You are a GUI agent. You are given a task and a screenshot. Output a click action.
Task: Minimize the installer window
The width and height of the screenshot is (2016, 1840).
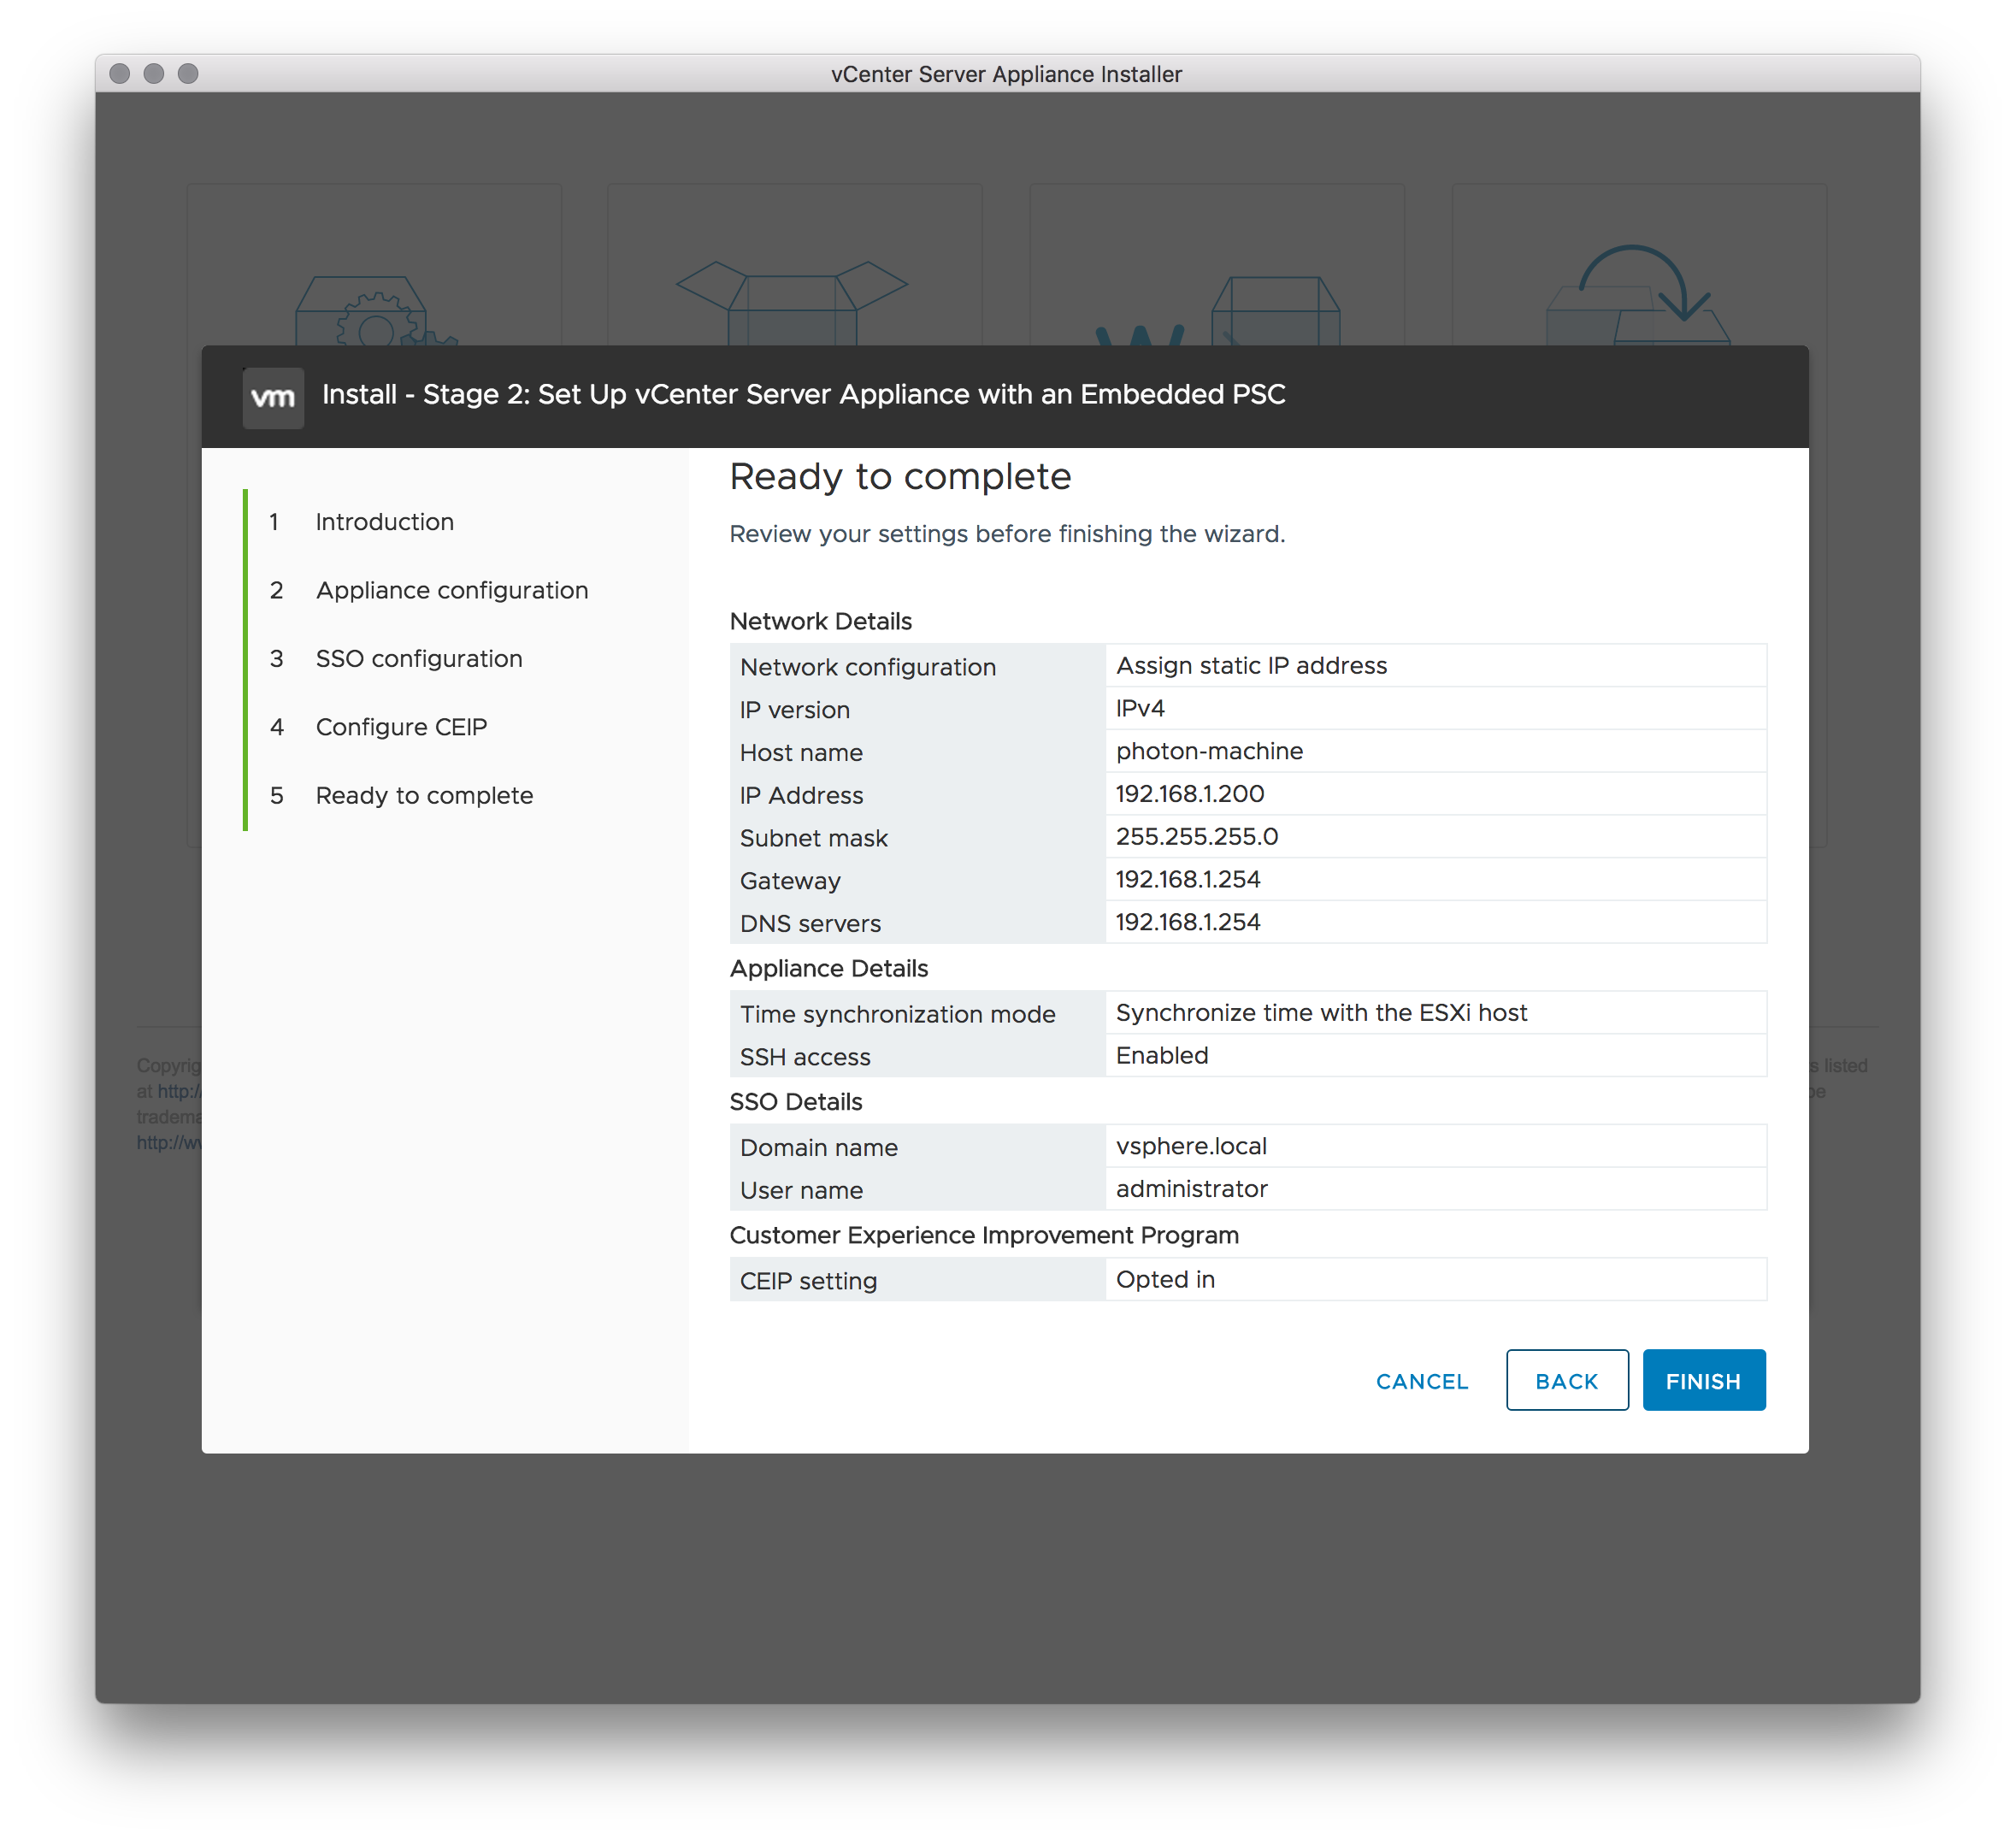pyautogui.click(x=154, y=73)
